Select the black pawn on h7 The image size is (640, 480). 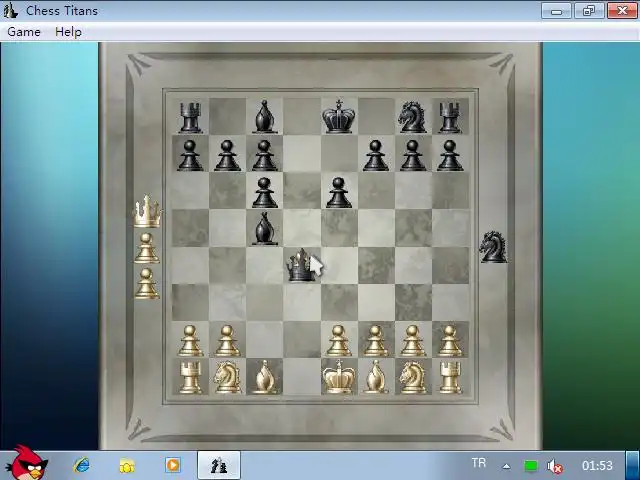[449, 155]
